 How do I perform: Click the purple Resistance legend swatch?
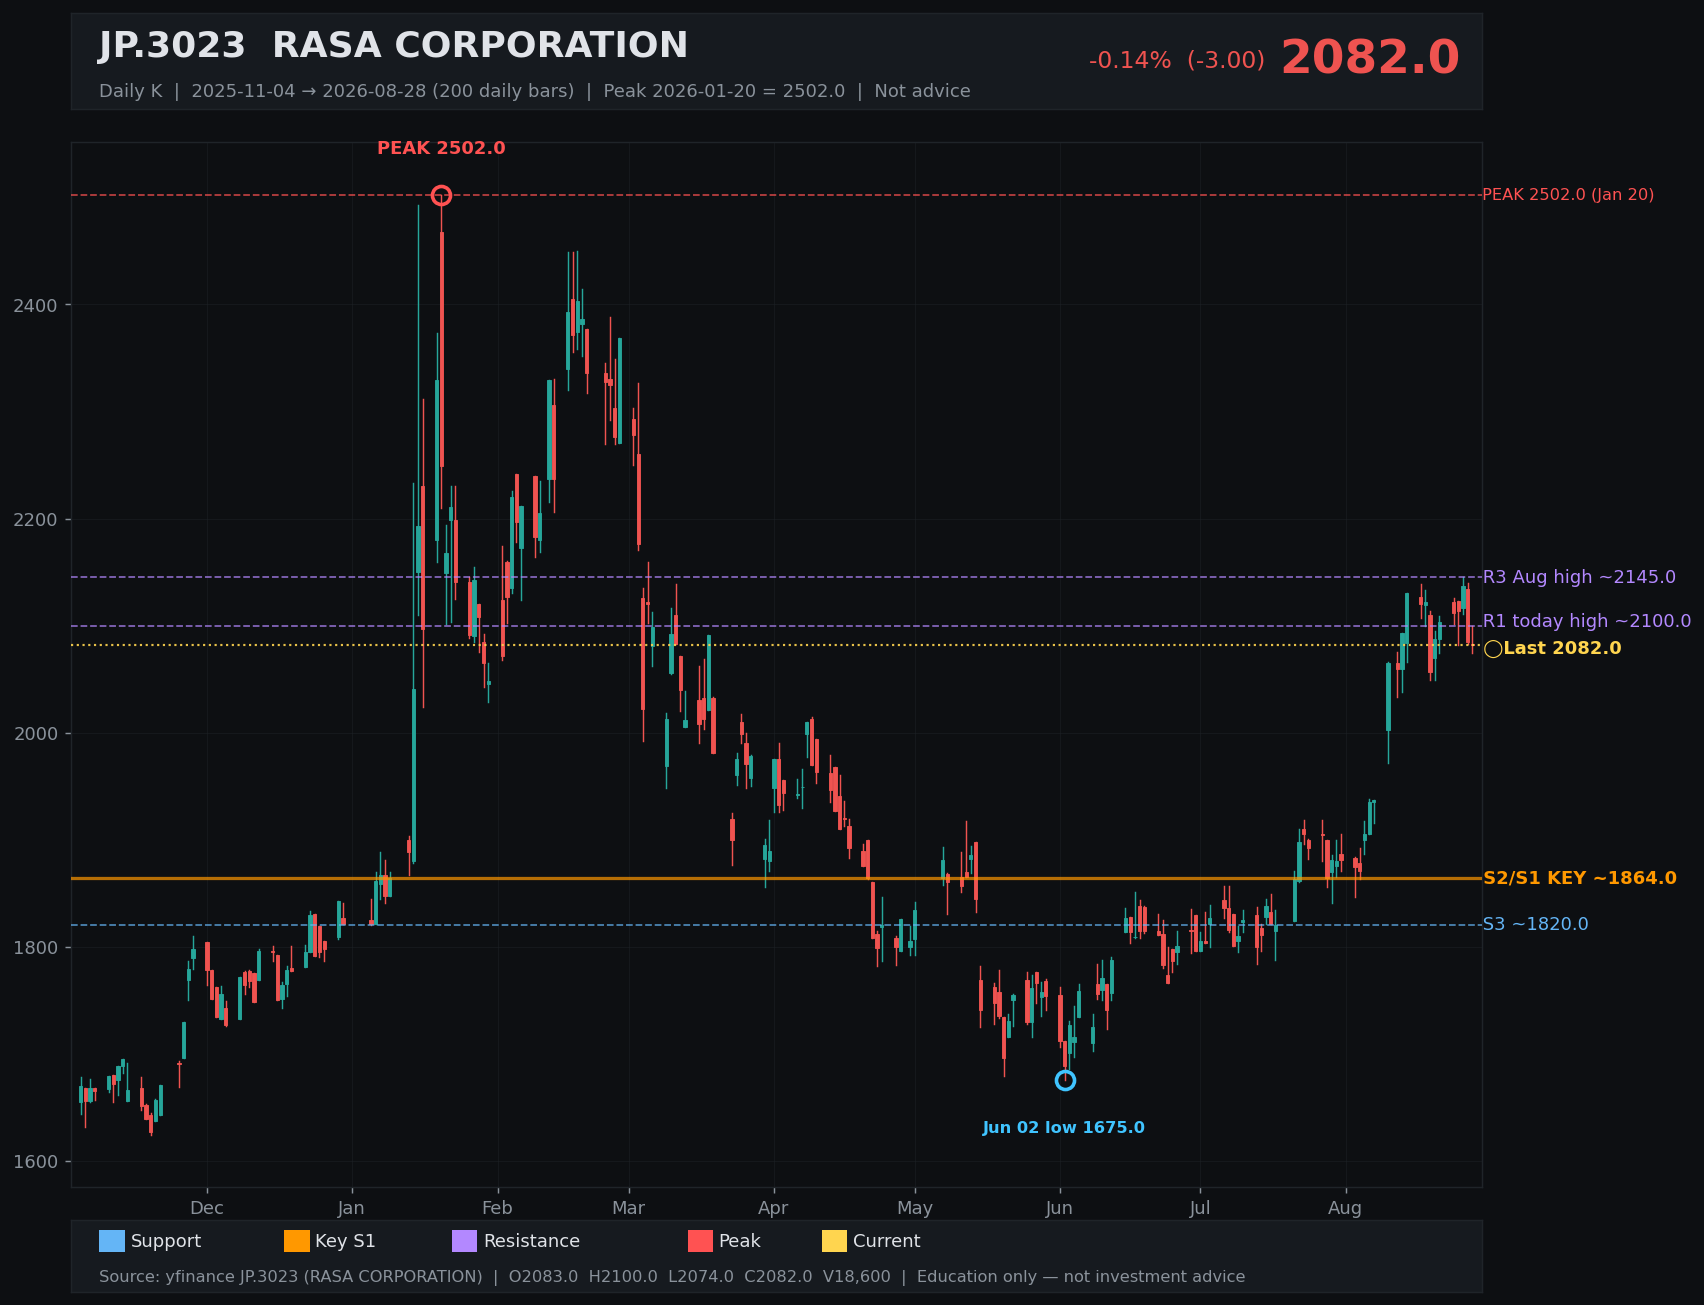(465, 1241)
